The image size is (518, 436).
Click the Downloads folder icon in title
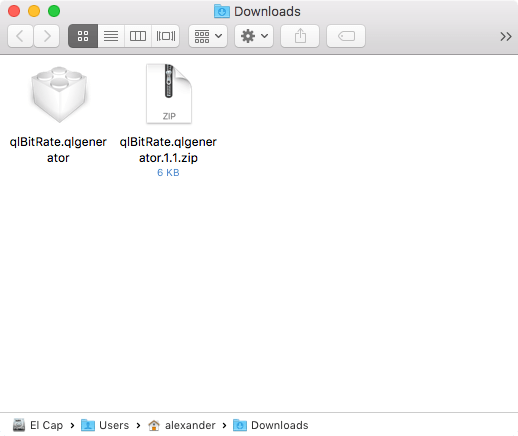pos(222,11)
